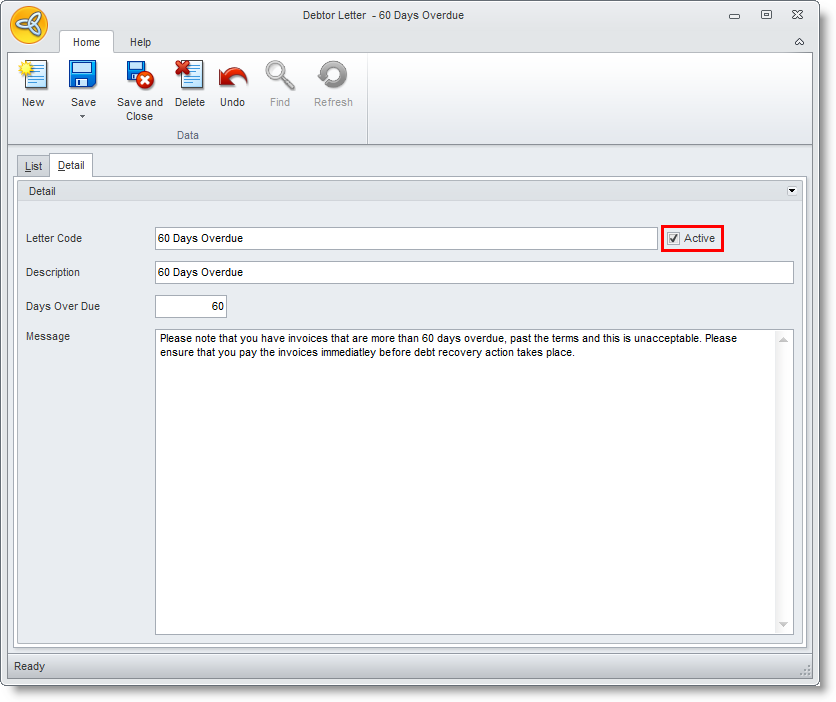836x702 pixels.
Task: Click the Save and Close icon
Action: (139, 77)
